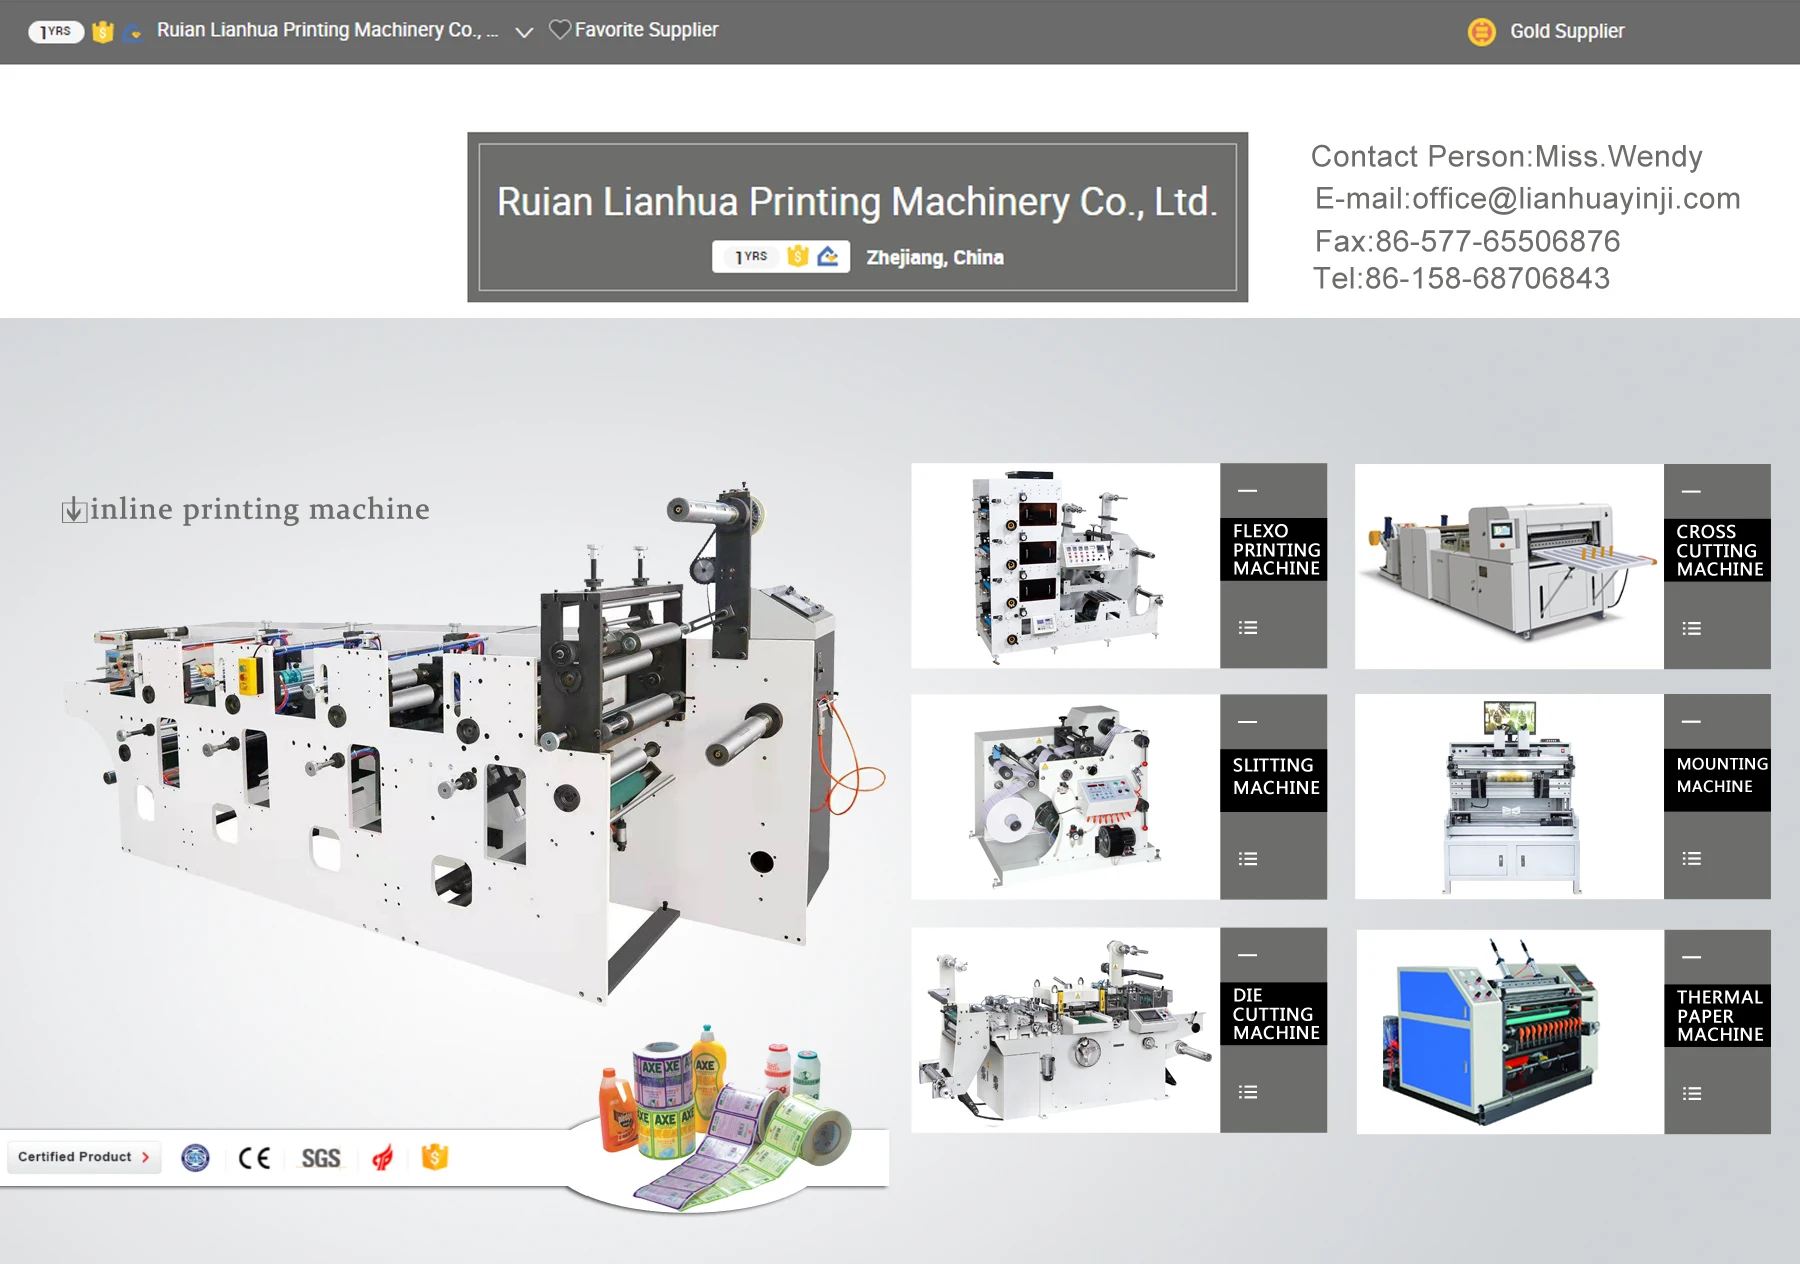Click the Contact Person Miss.Wendy text

click(x=1506, y=157)
